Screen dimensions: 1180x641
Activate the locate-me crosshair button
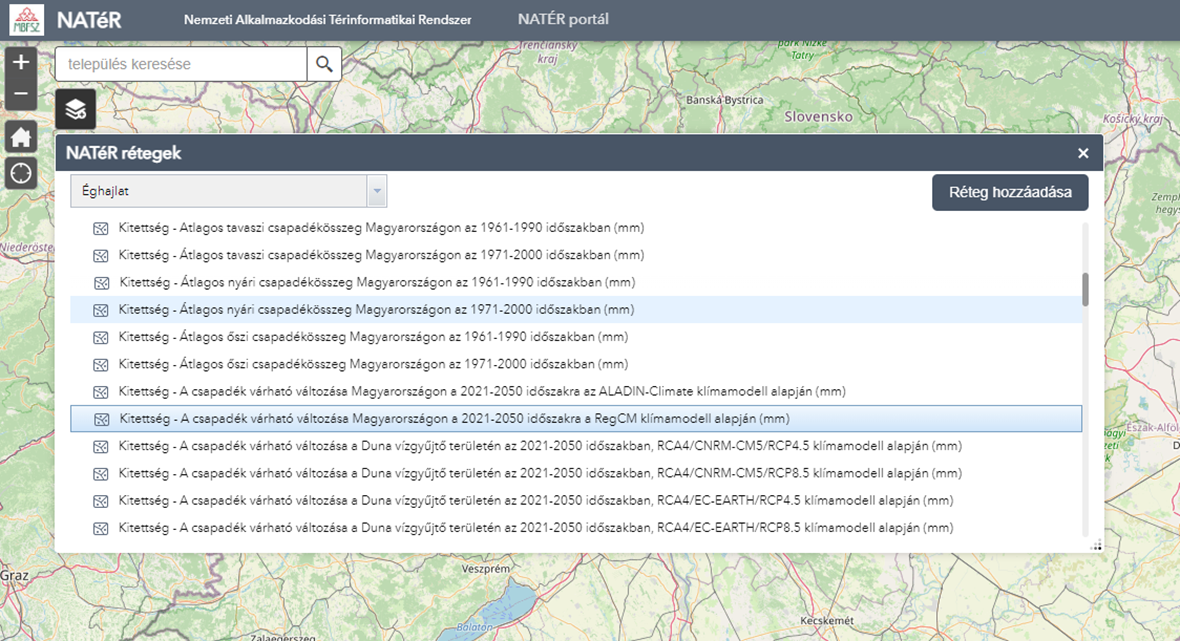tap(21, 173)
